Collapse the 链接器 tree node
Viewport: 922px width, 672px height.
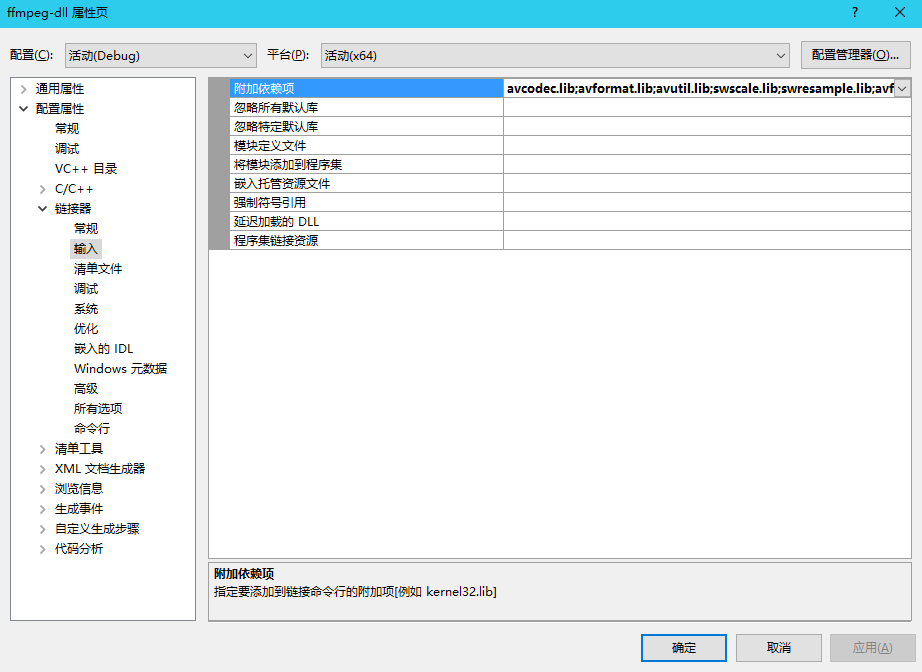(42, 209)
